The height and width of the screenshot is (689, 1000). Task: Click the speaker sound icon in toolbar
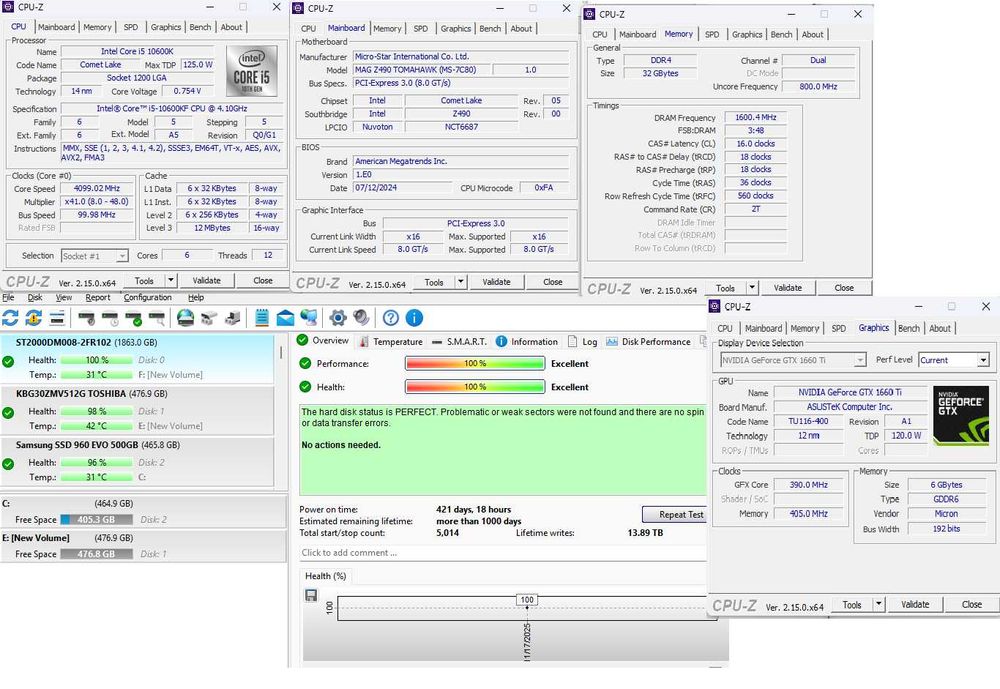[362, 318]
